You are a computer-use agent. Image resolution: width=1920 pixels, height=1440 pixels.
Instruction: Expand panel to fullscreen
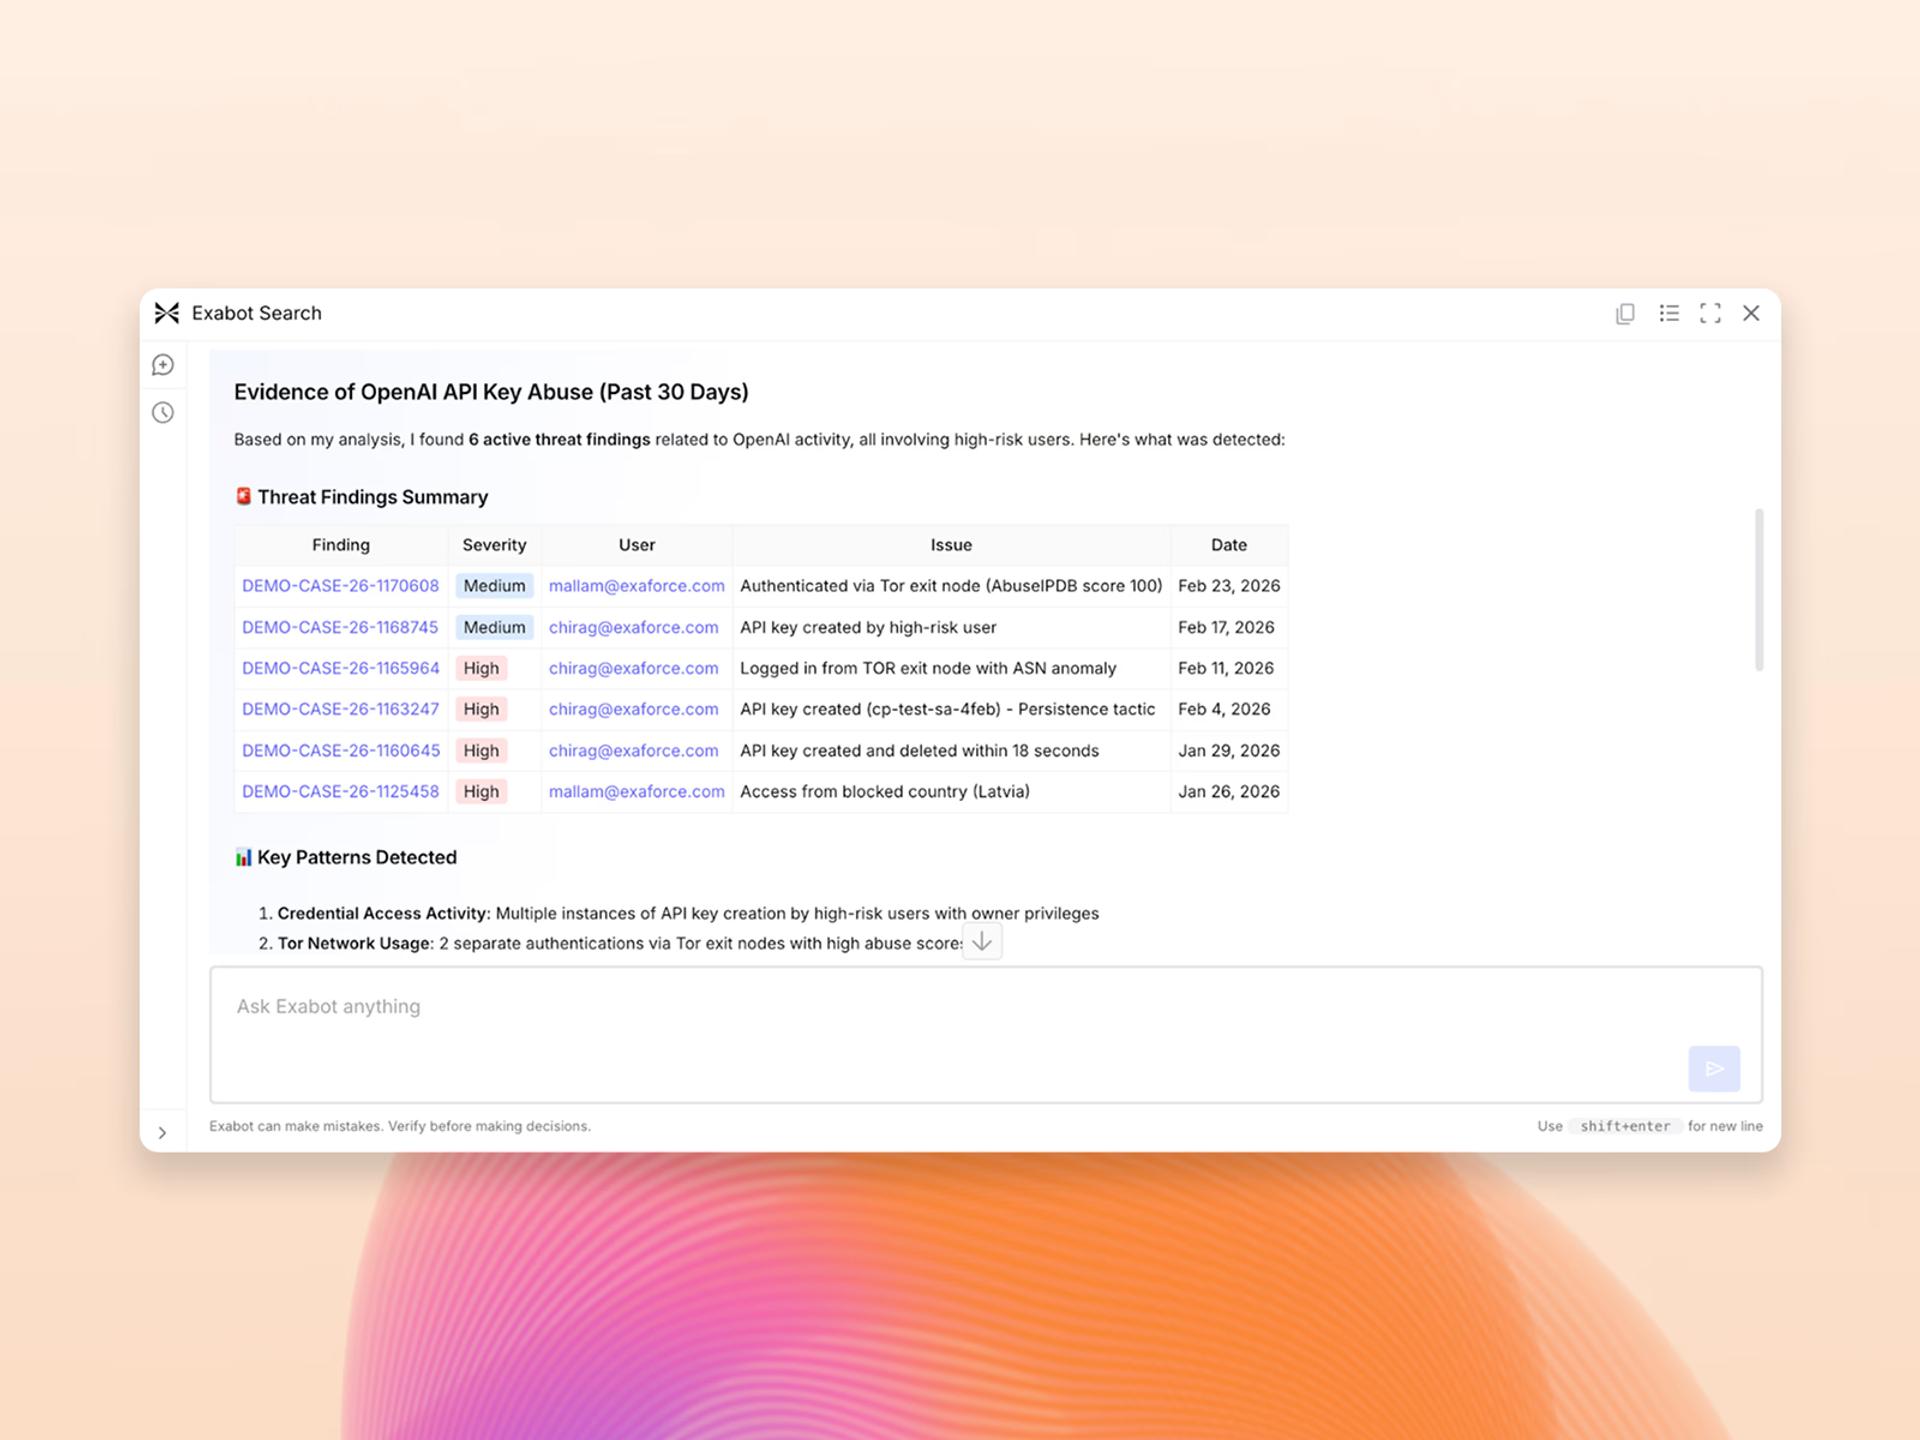[x=1710, y=313]
